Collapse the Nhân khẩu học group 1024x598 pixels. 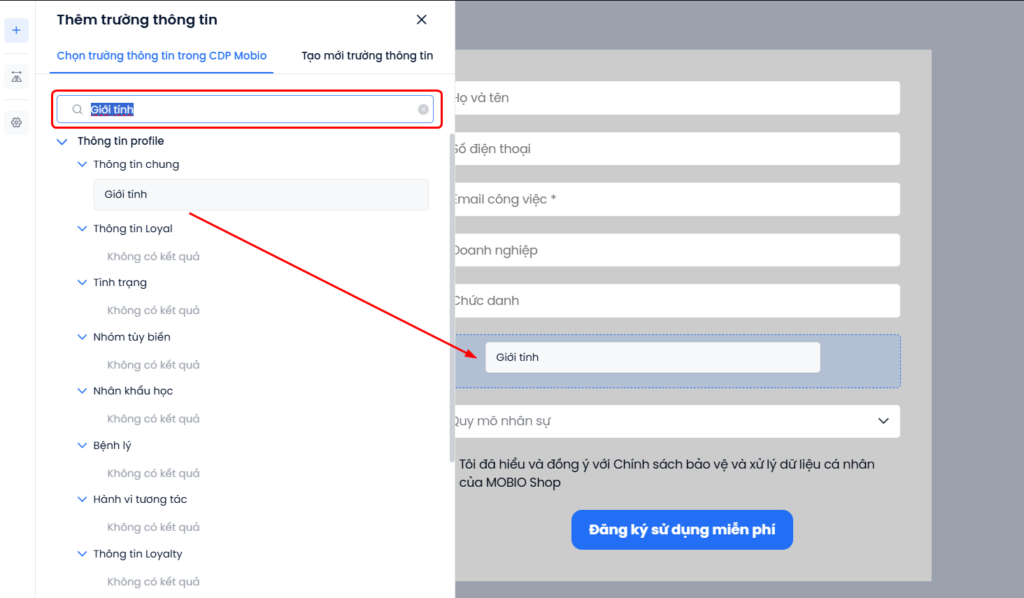click(83, 391)
